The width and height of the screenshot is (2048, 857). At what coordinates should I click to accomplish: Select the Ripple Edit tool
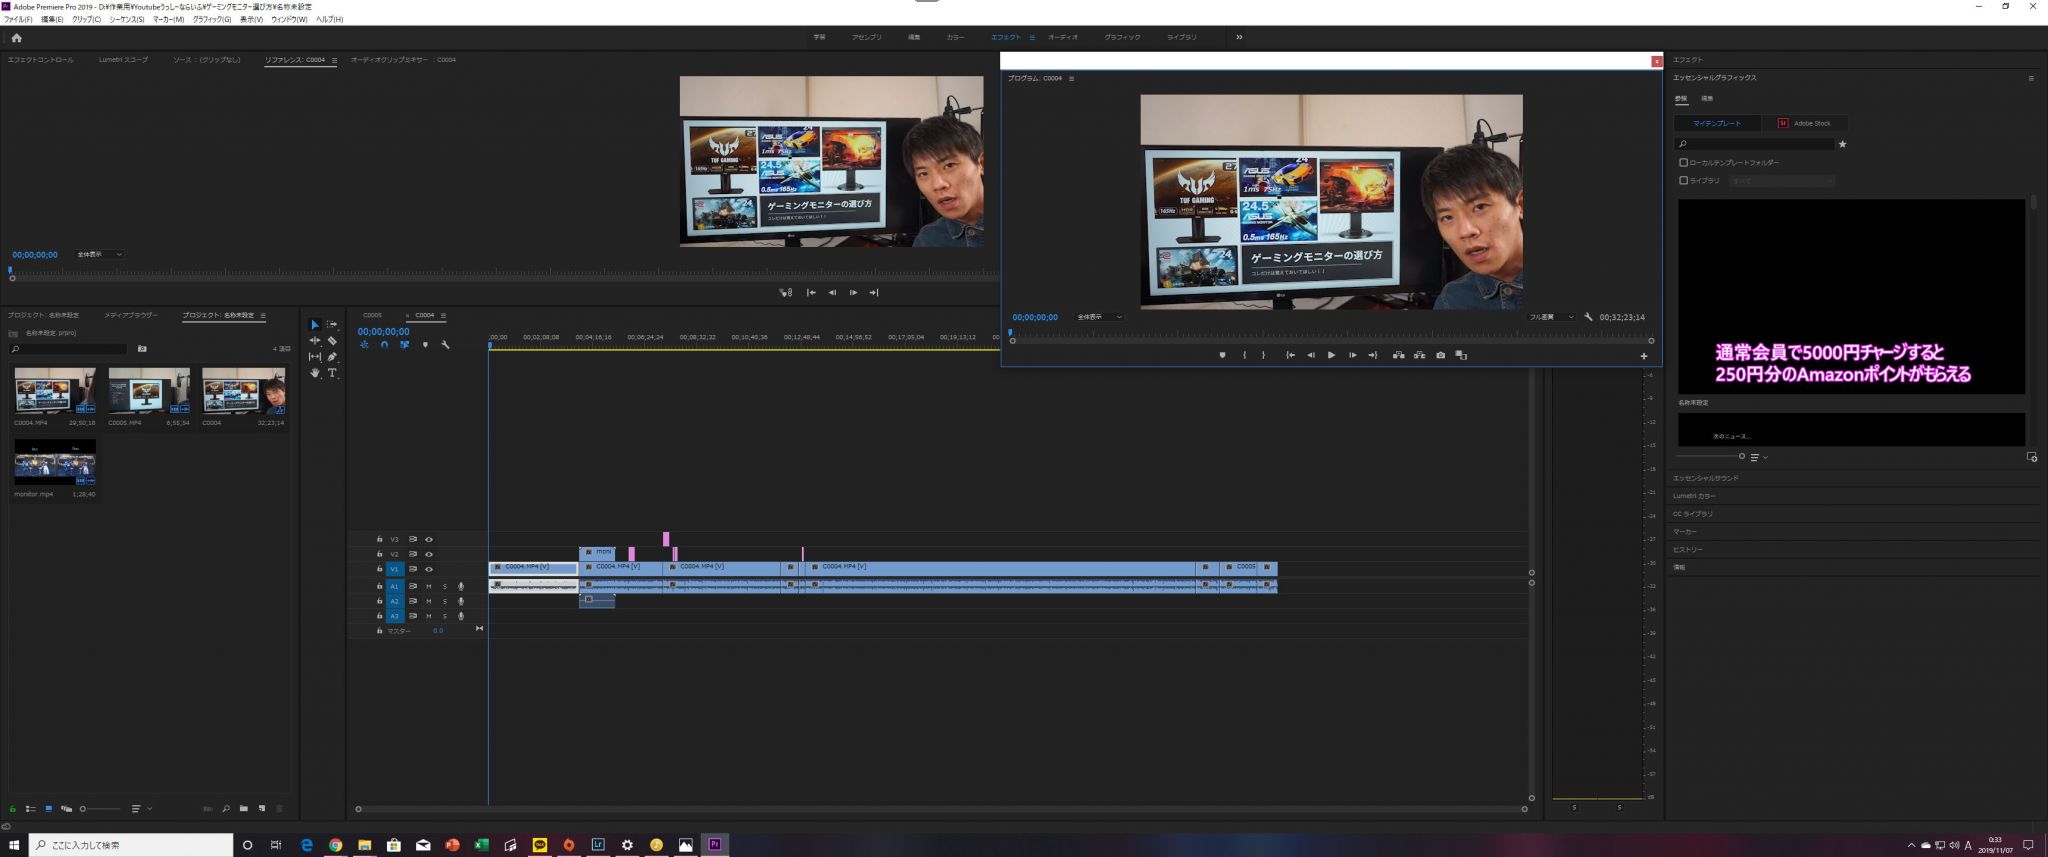pos(314,341)
